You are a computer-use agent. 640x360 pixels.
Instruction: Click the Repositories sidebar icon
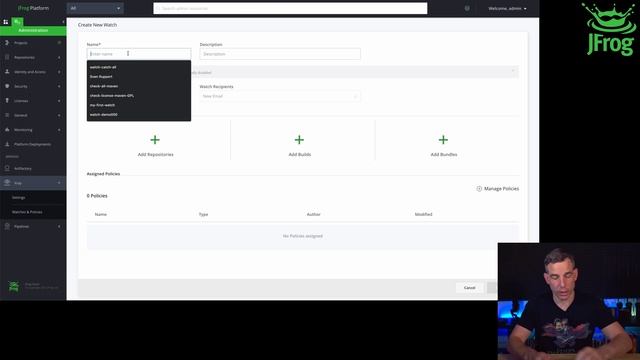click(x=7, y=57)
